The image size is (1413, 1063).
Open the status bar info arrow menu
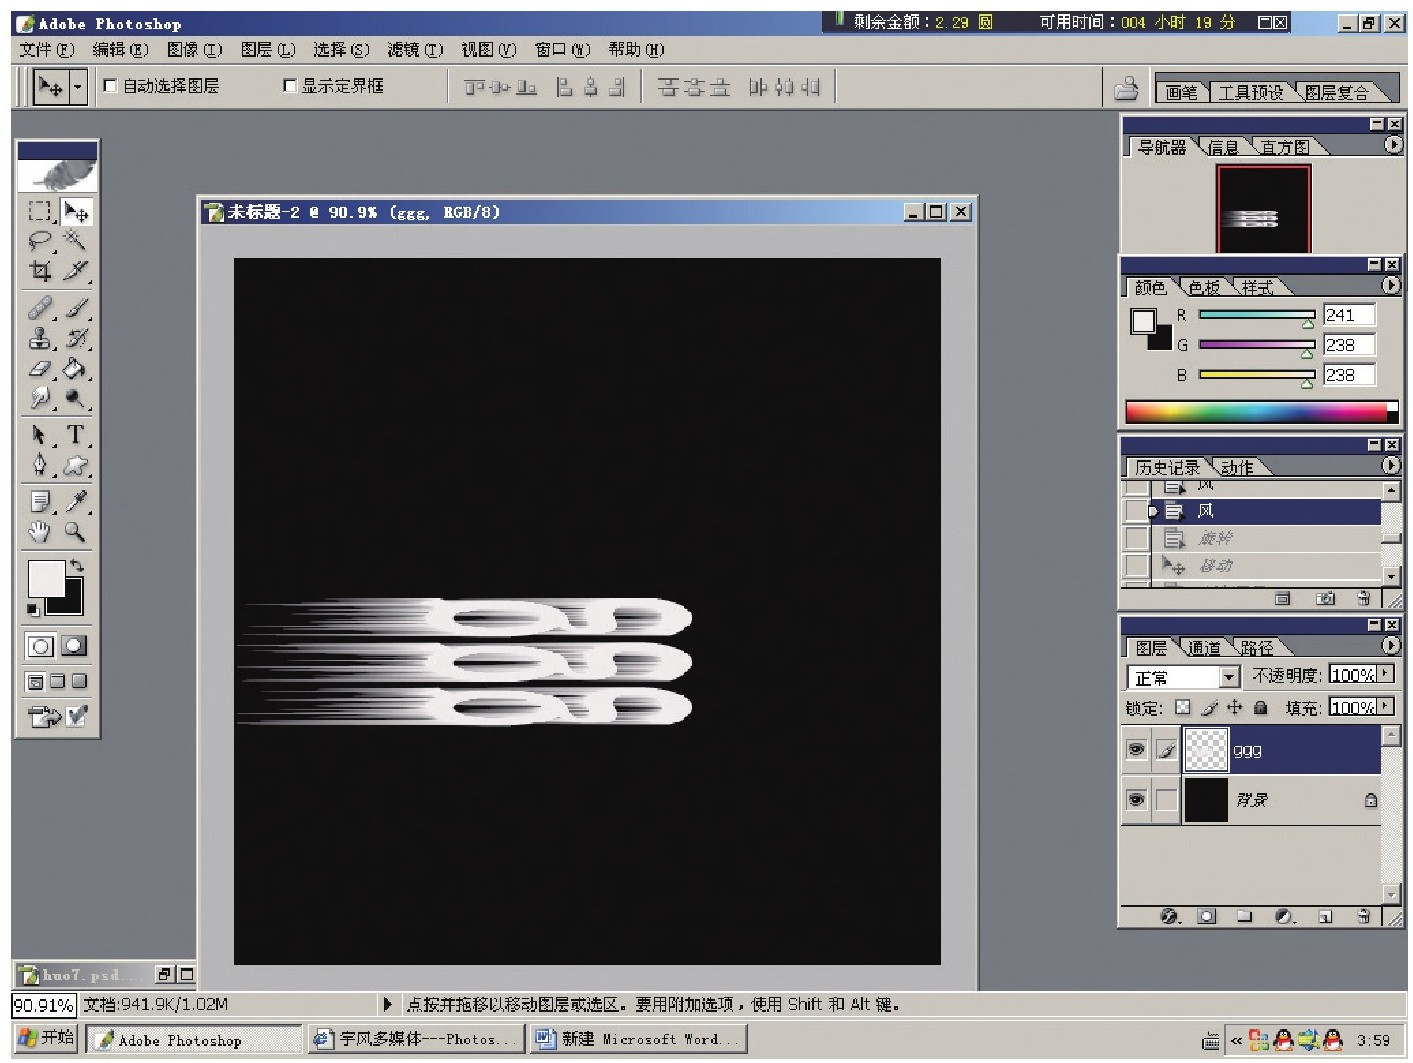point(388,1004)
